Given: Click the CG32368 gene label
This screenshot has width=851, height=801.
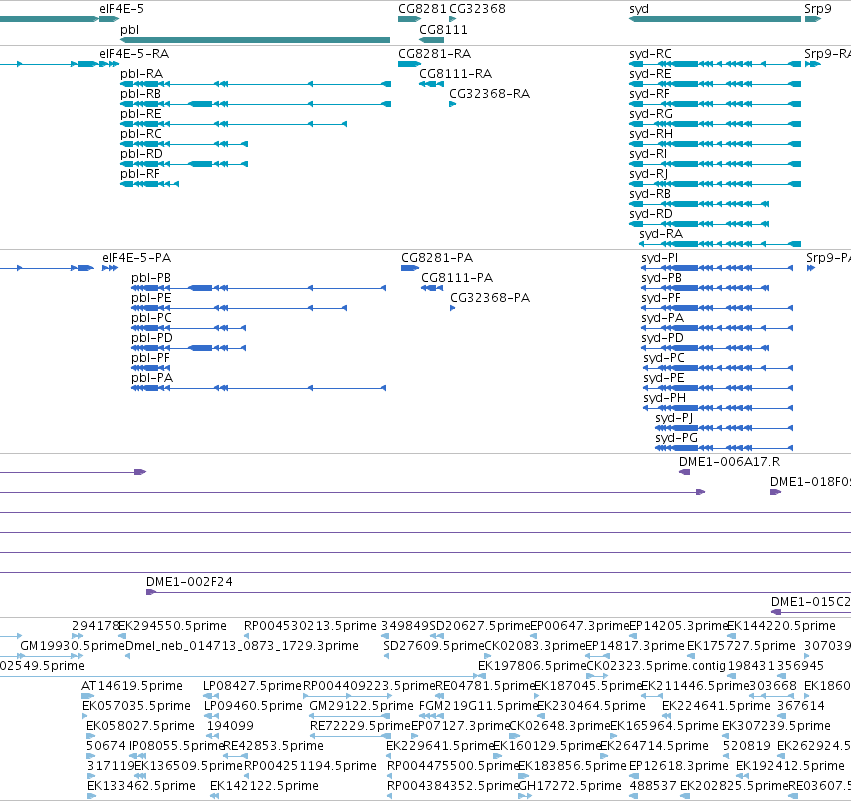Looking at the screenshot, I should tap(478, 9).
